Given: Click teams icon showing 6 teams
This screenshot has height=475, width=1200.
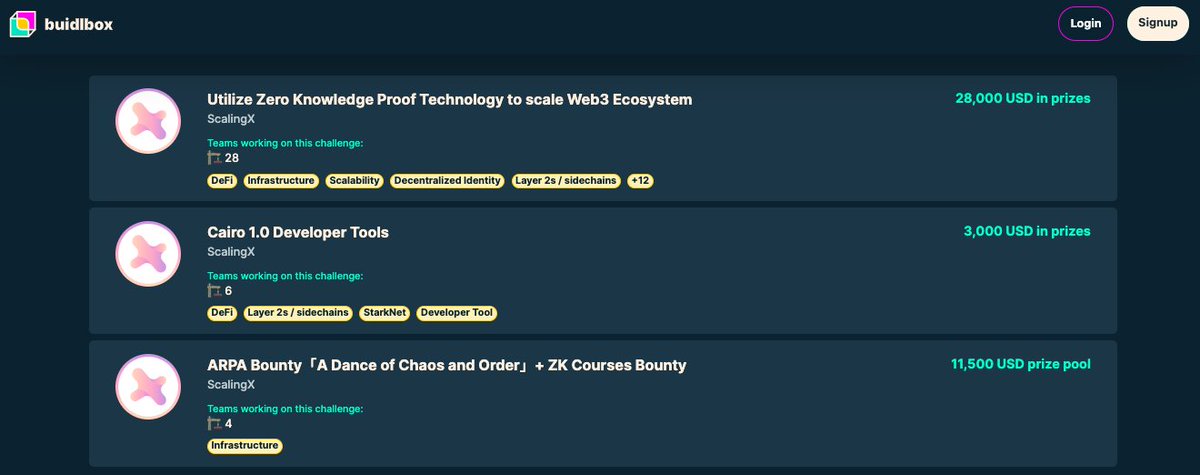Looking at the screenshot, I should 214,291.
